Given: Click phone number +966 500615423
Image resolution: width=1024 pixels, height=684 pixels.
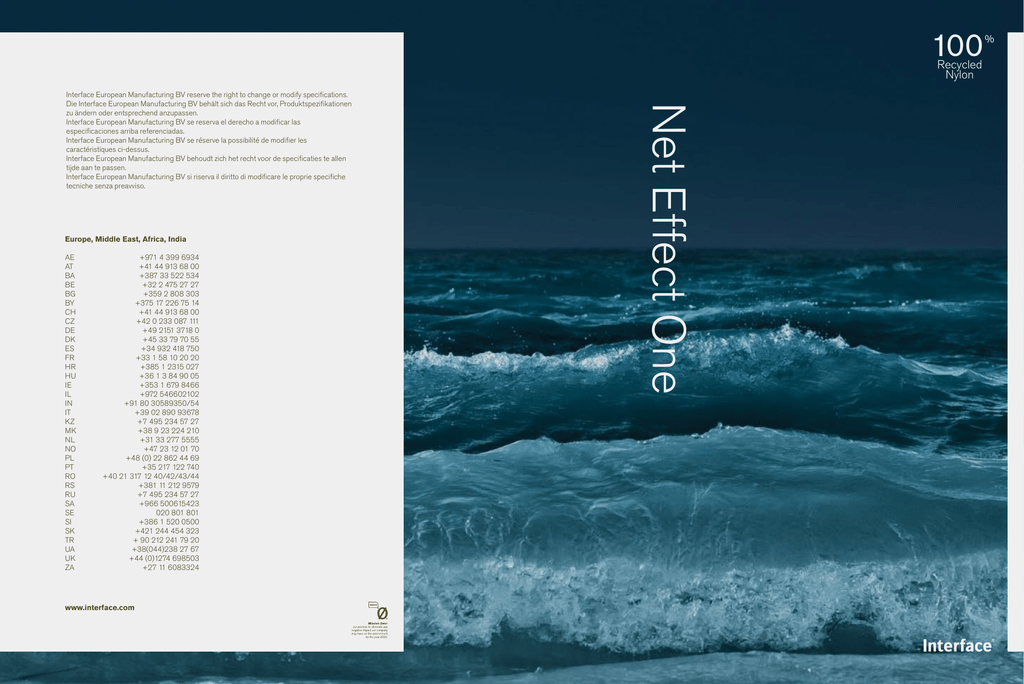Looking at the screenshot, I should tap(169, 504).
